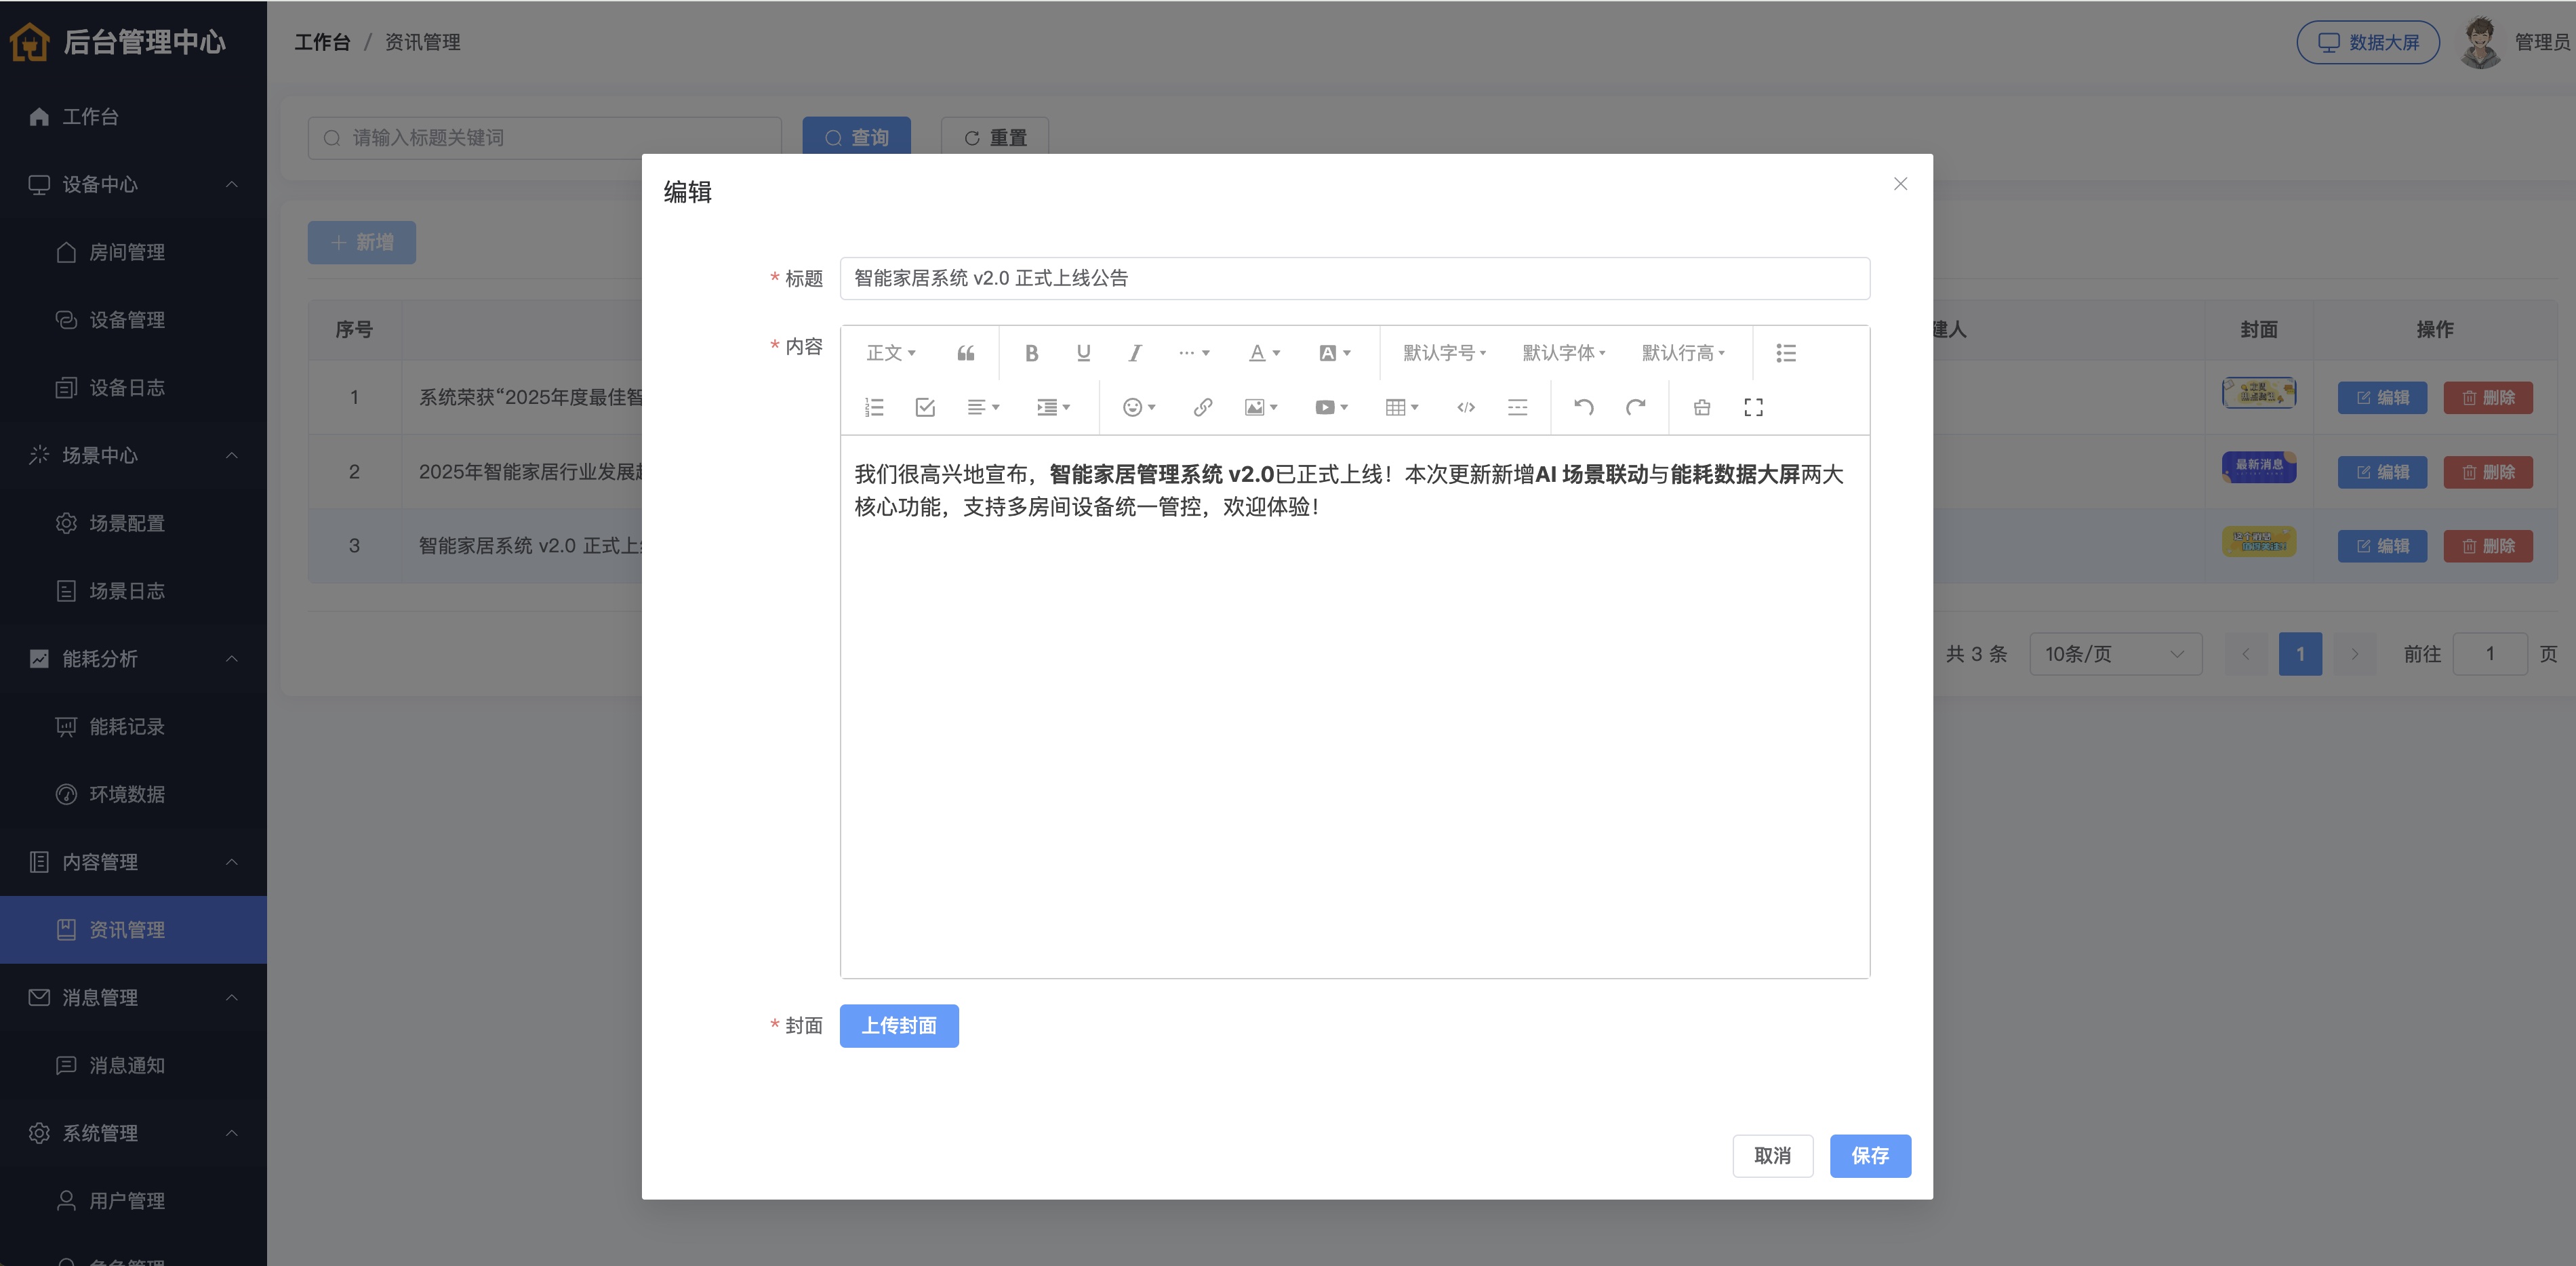Collapse 内容管理 sidebar group
The image size is (2576, 1266).
(x=133, y=862)
